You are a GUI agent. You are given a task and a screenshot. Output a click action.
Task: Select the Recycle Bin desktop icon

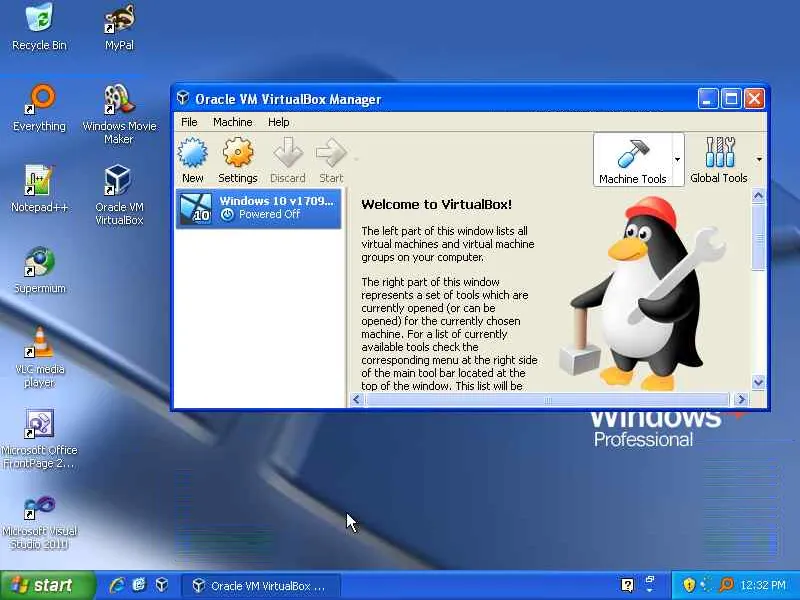coord(39,27)
